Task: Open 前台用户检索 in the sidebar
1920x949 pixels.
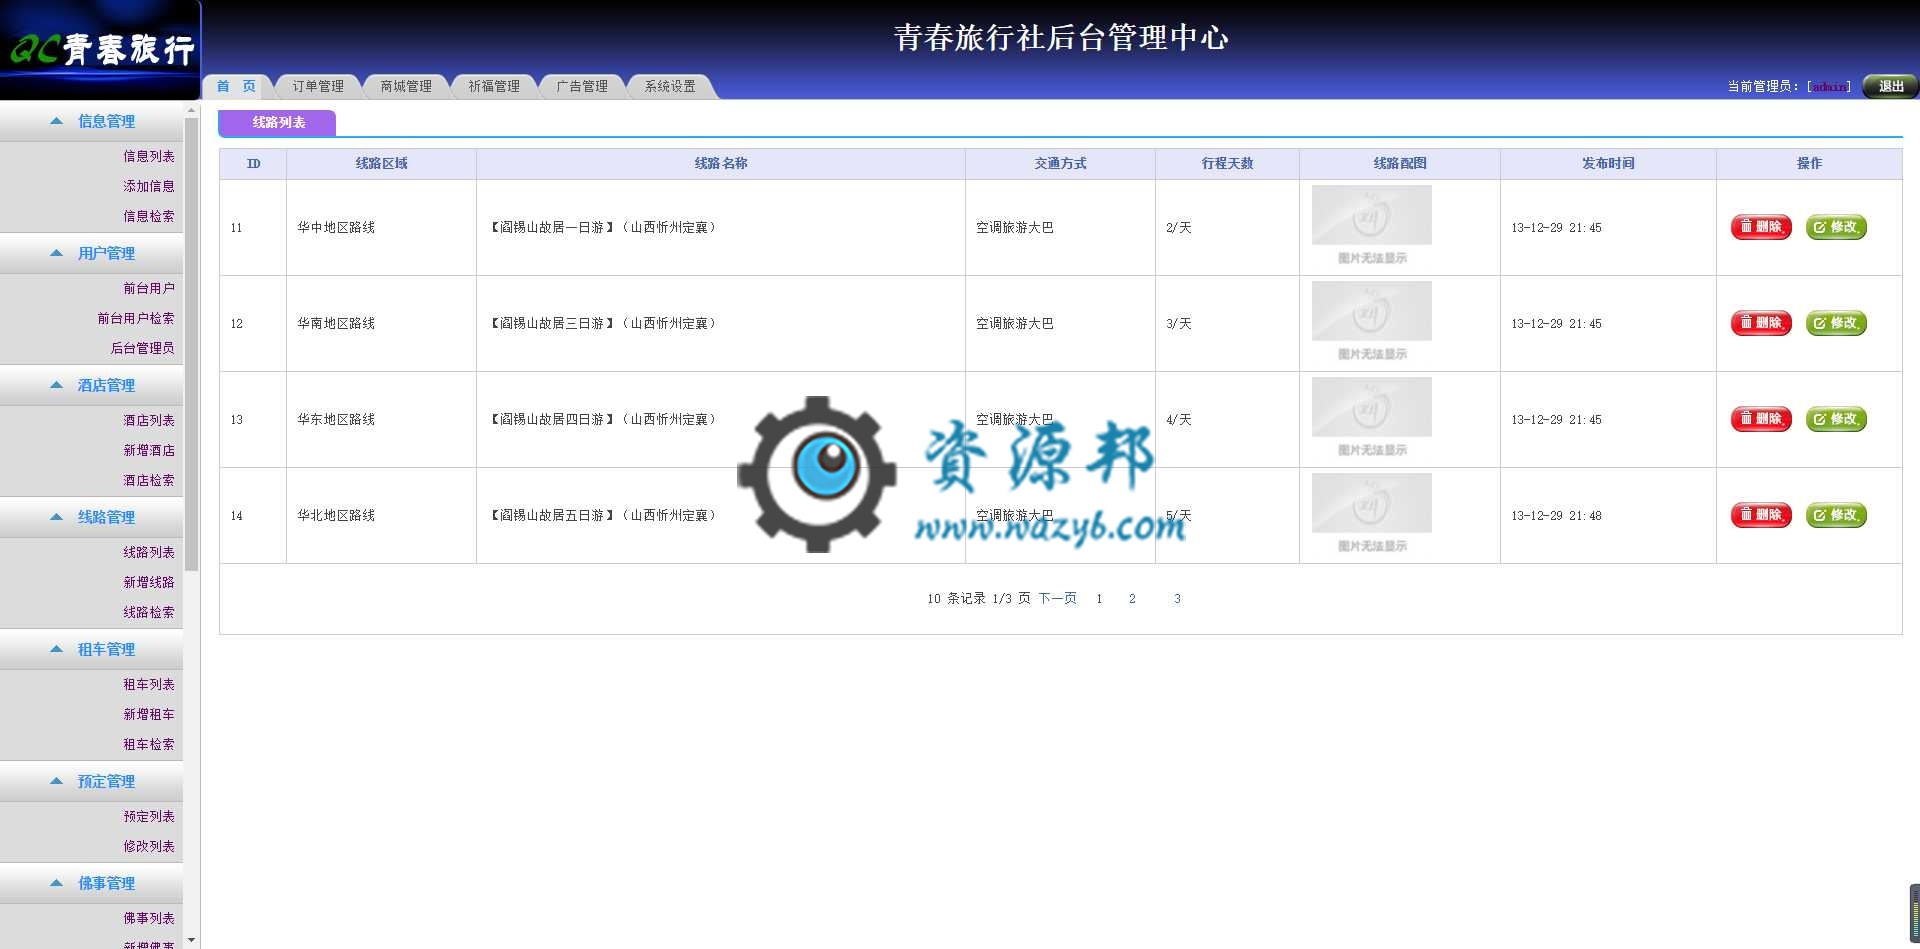Action: pos(136,318)
